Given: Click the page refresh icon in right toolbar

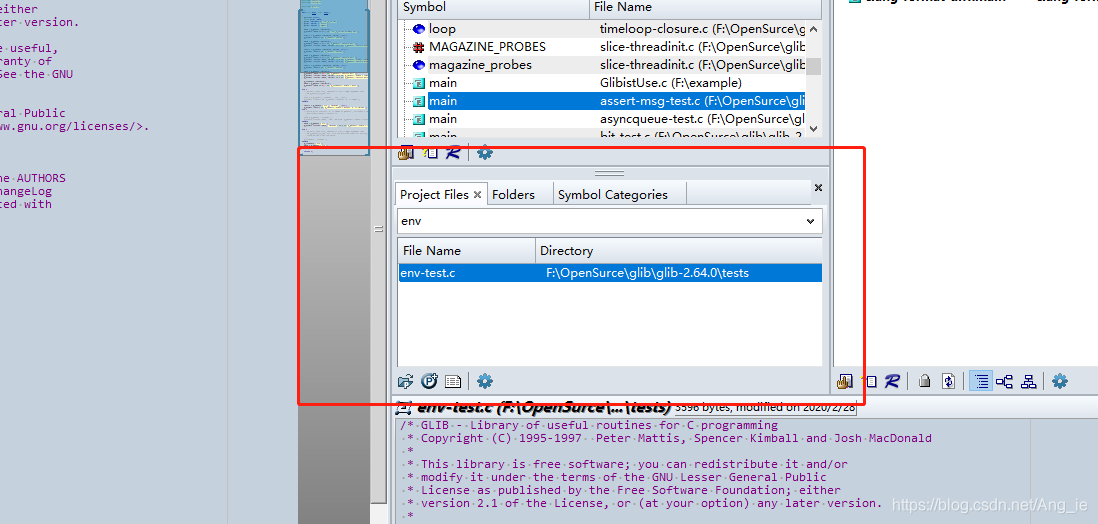Looking at the screenshot, I should (948, 381).
